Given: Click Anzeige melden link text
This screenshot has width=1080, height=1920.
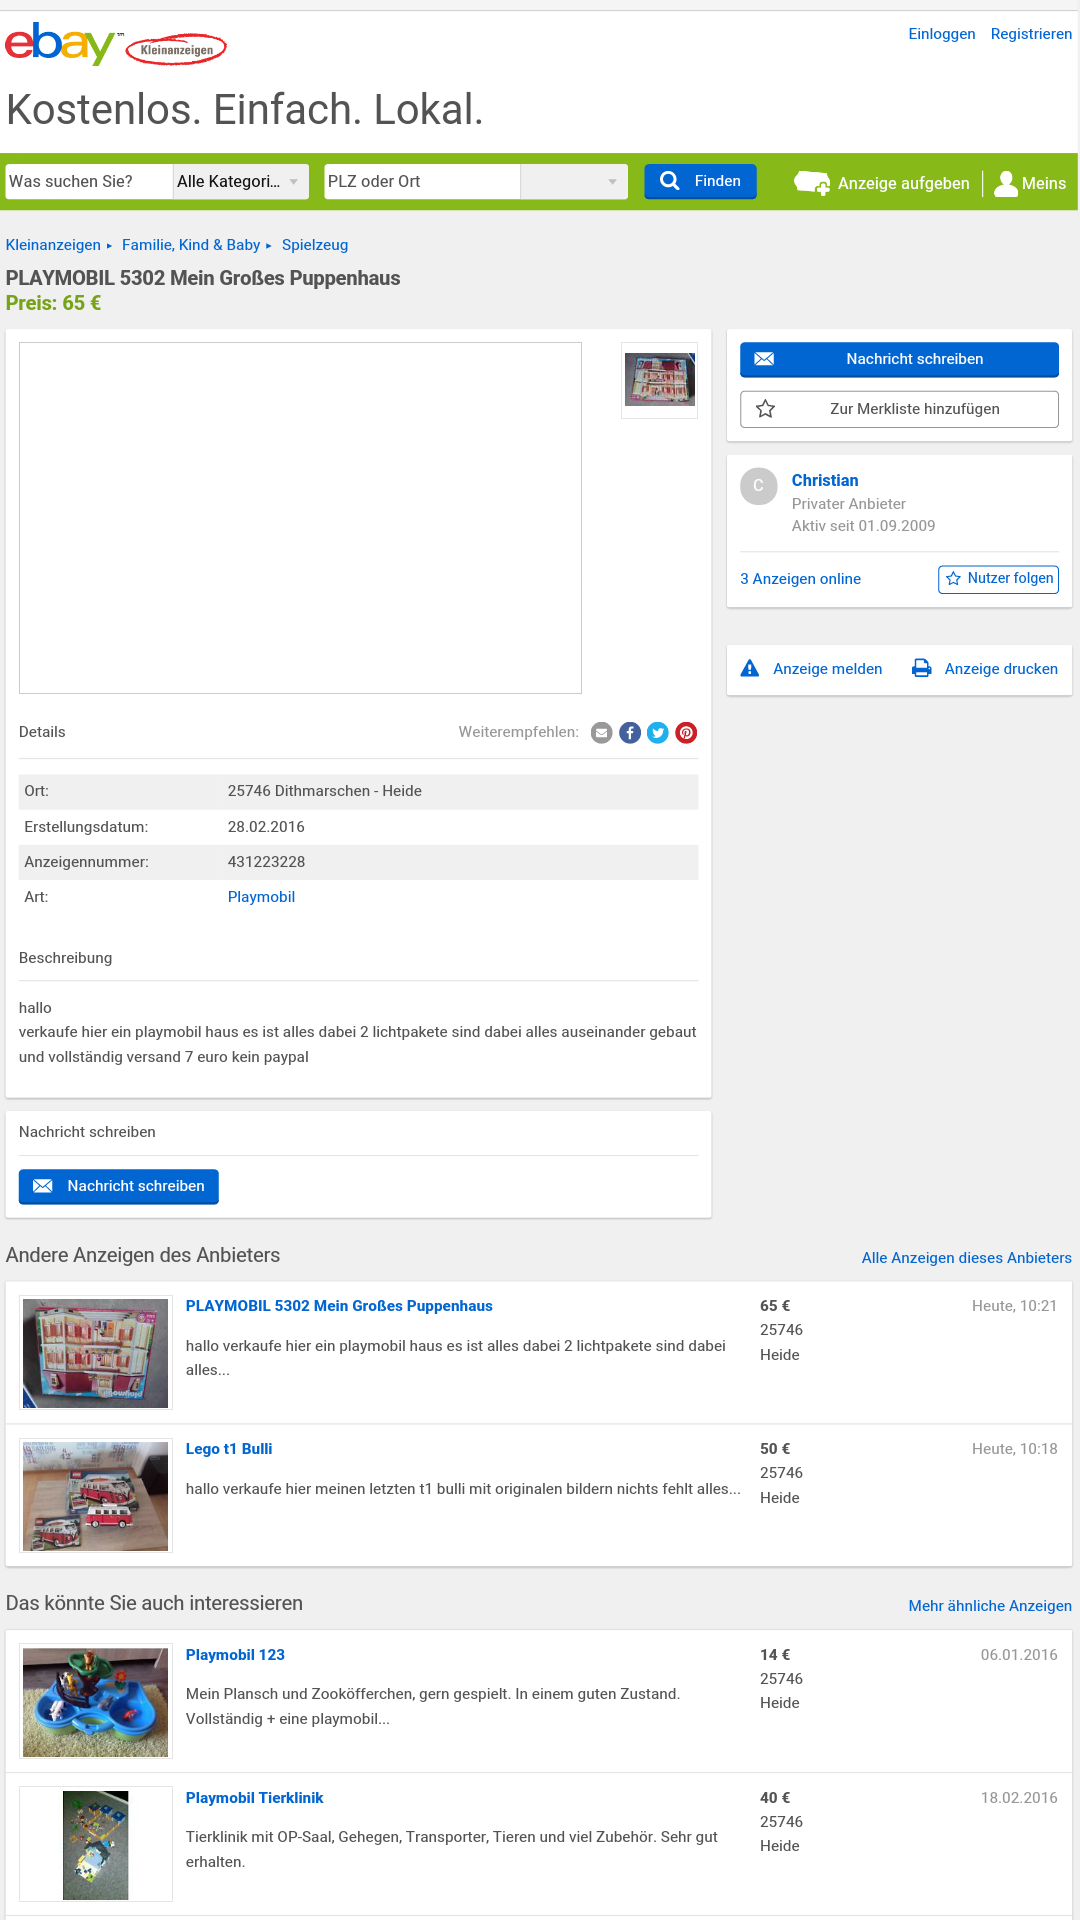Looking at the screenshot, I should click(827, 669).
